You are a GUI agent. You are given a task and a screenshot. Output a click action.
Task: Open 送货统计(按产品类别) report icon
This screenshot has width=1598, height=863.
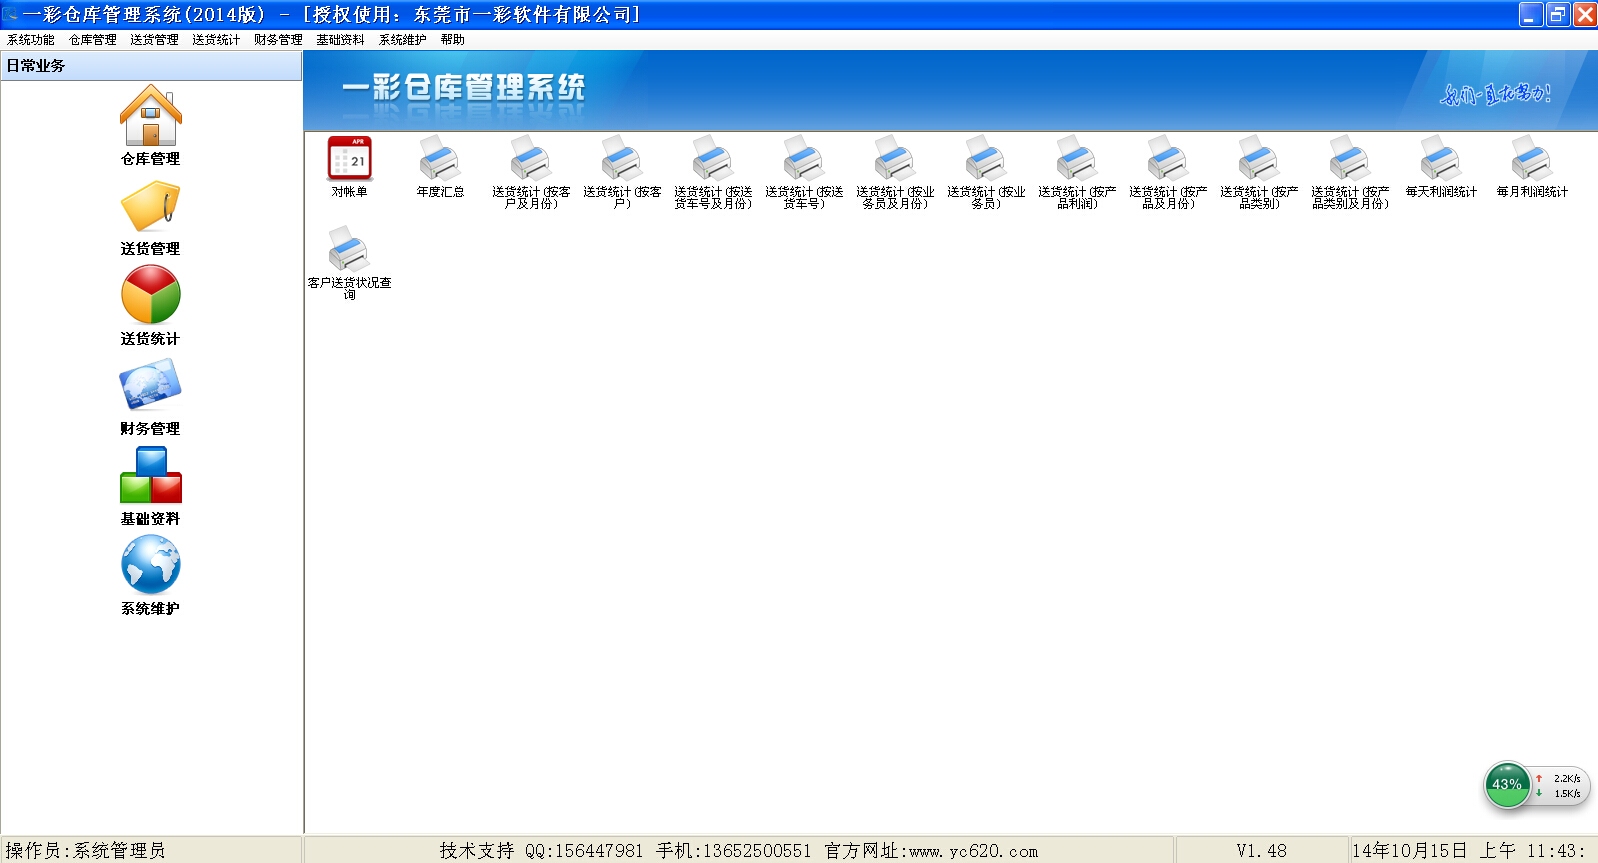[1259, 159]
